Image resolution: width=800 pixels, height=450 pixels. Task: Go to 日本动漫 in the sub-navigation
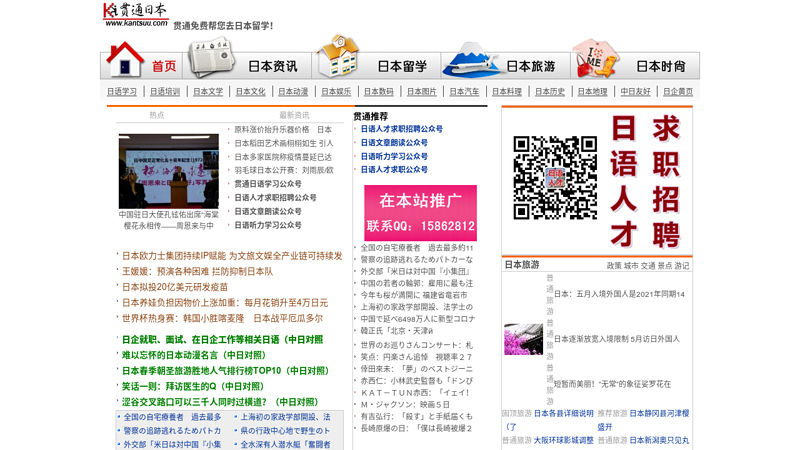[x=293, y=92]
